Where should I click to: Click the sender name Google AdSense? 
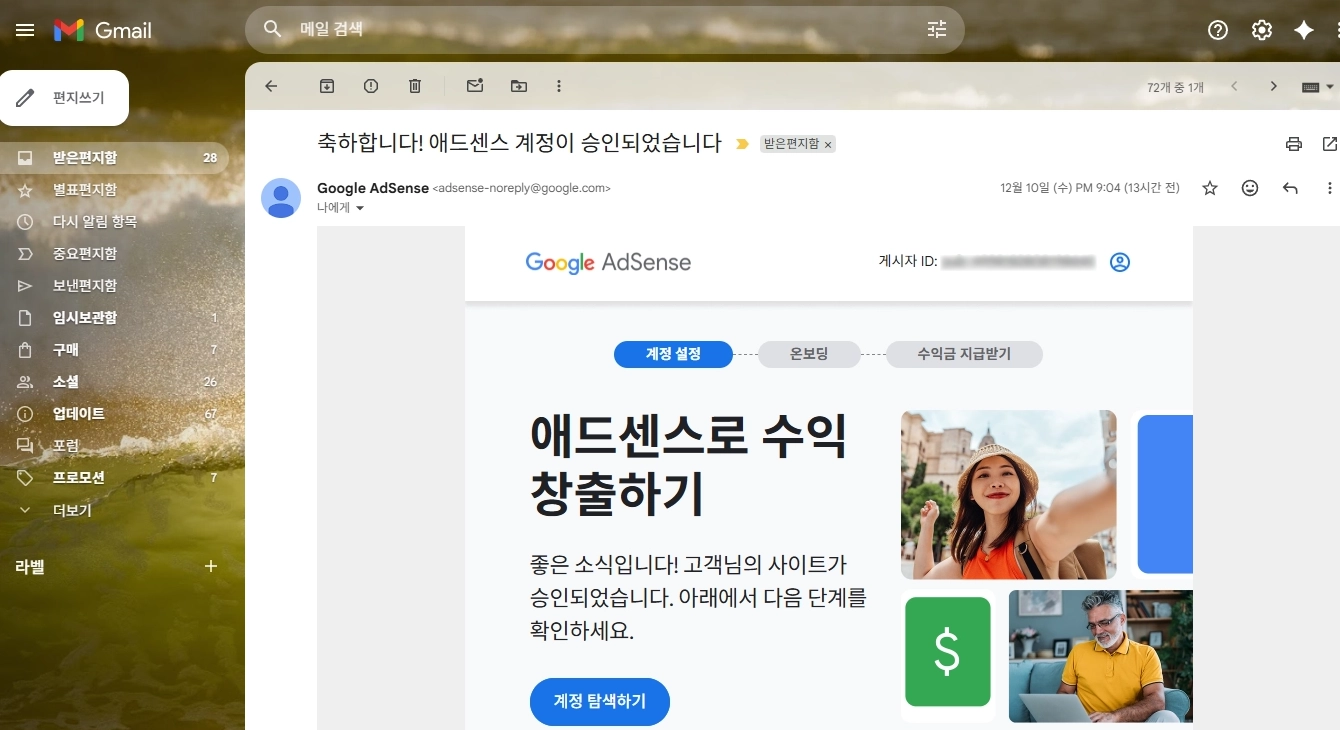point(373,188)
